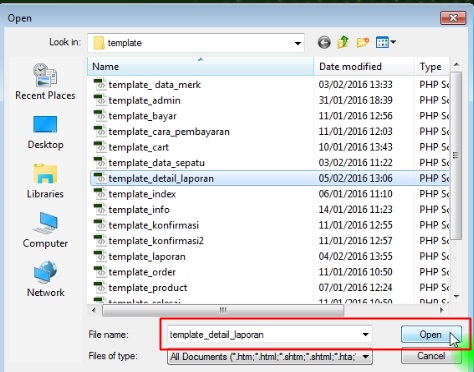Open Computer in sidebar
The width and height of the screenshot is (474, 372).
click(x=45, y=230)
